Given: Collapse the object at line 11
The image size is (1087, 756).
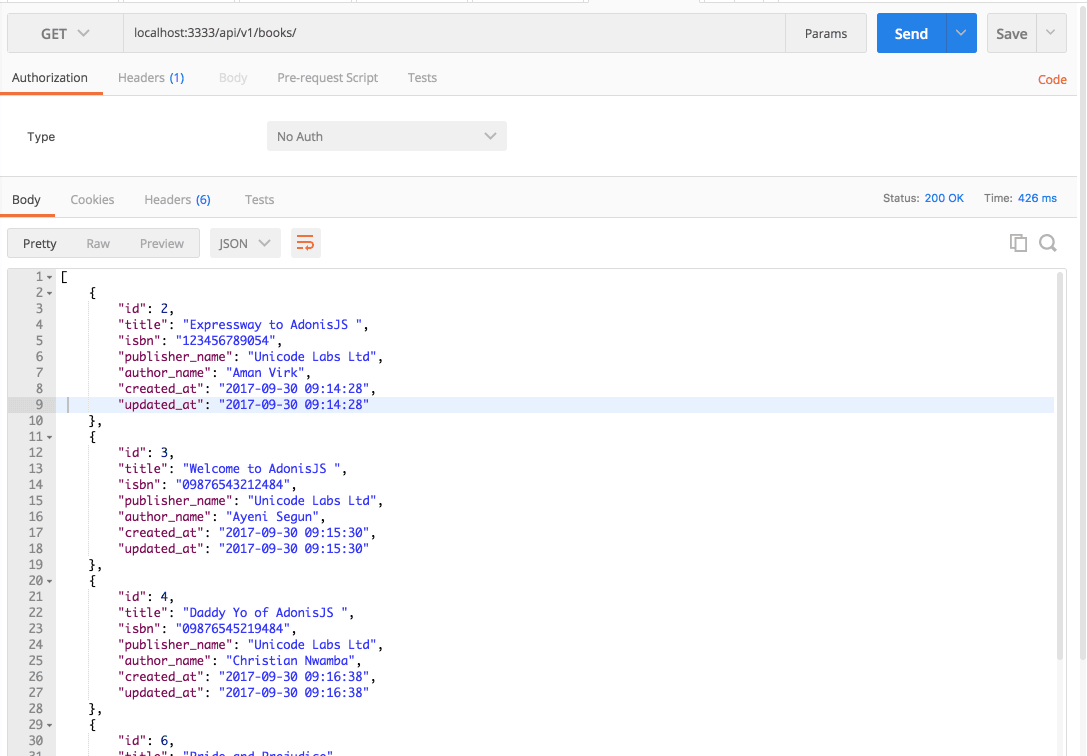Looking at the screenshot, I should (x=49, y=437).
